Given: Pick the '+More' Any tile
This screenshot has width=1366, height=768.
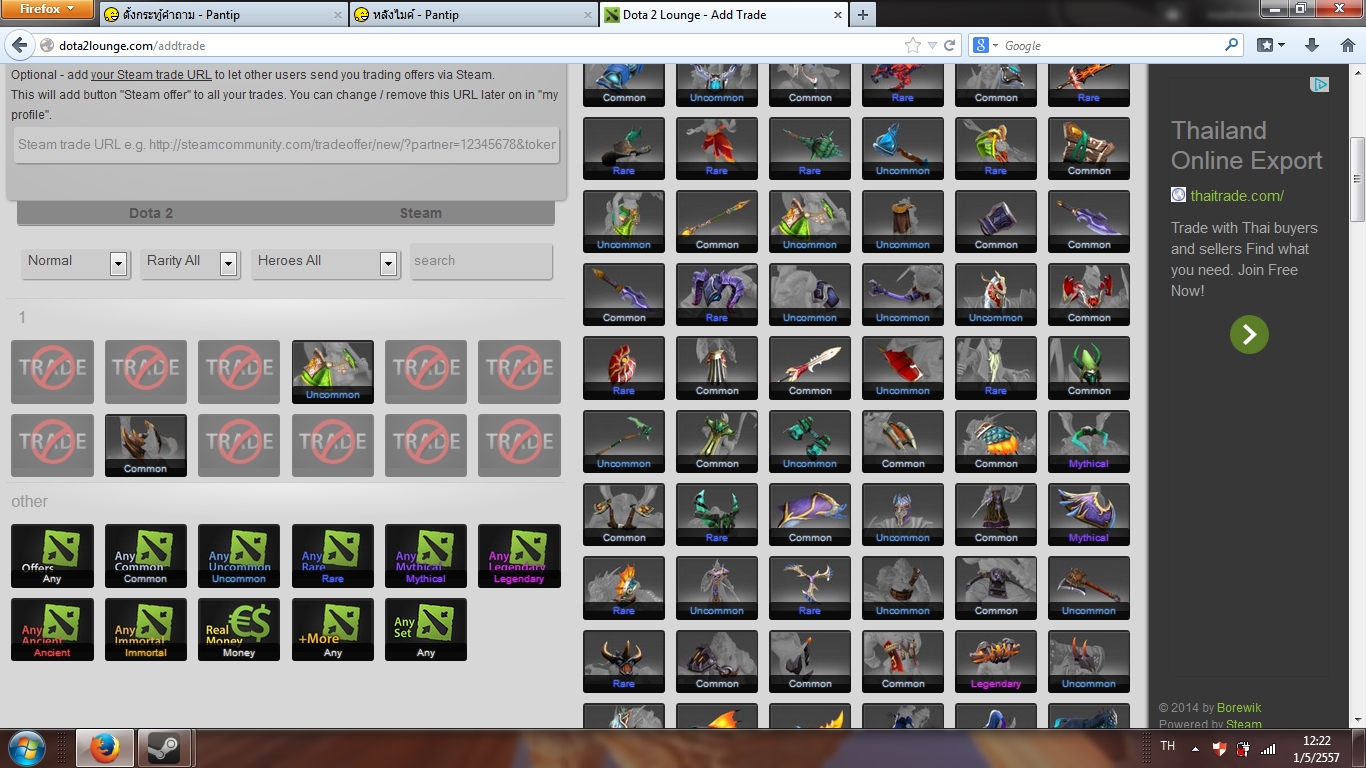Looking at the screenshot, I should point(332,630).
